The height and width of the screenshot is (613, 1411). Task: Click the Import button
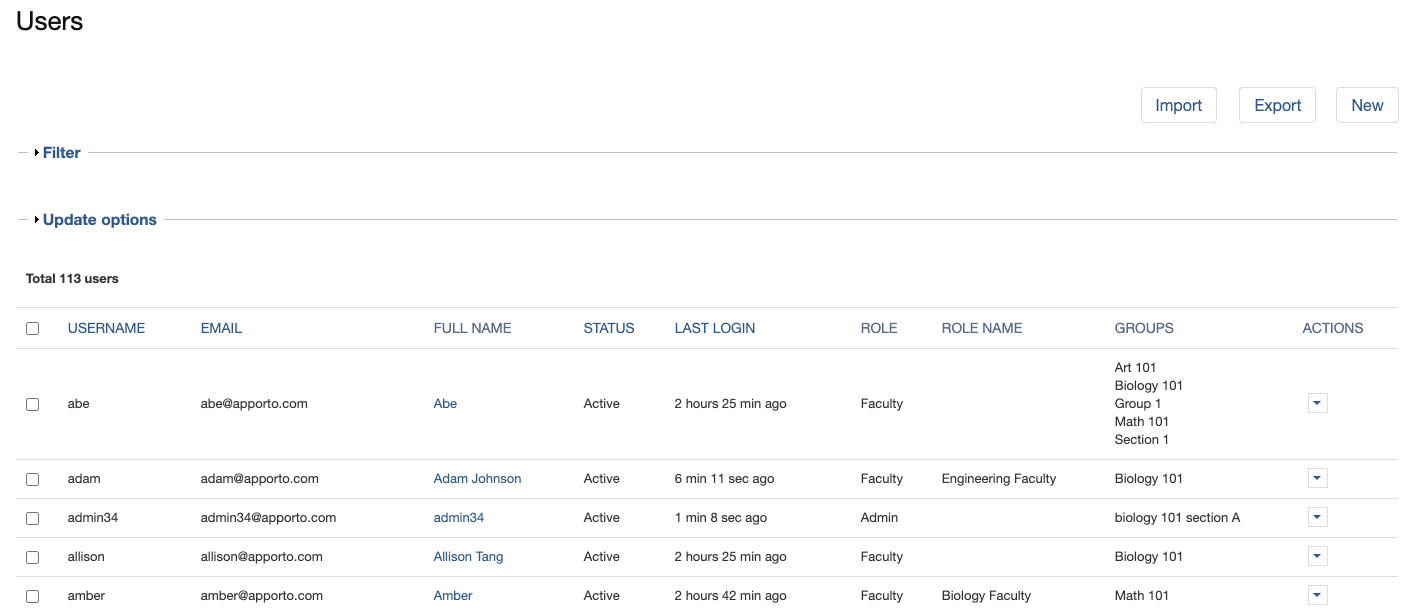(1178, 105)
